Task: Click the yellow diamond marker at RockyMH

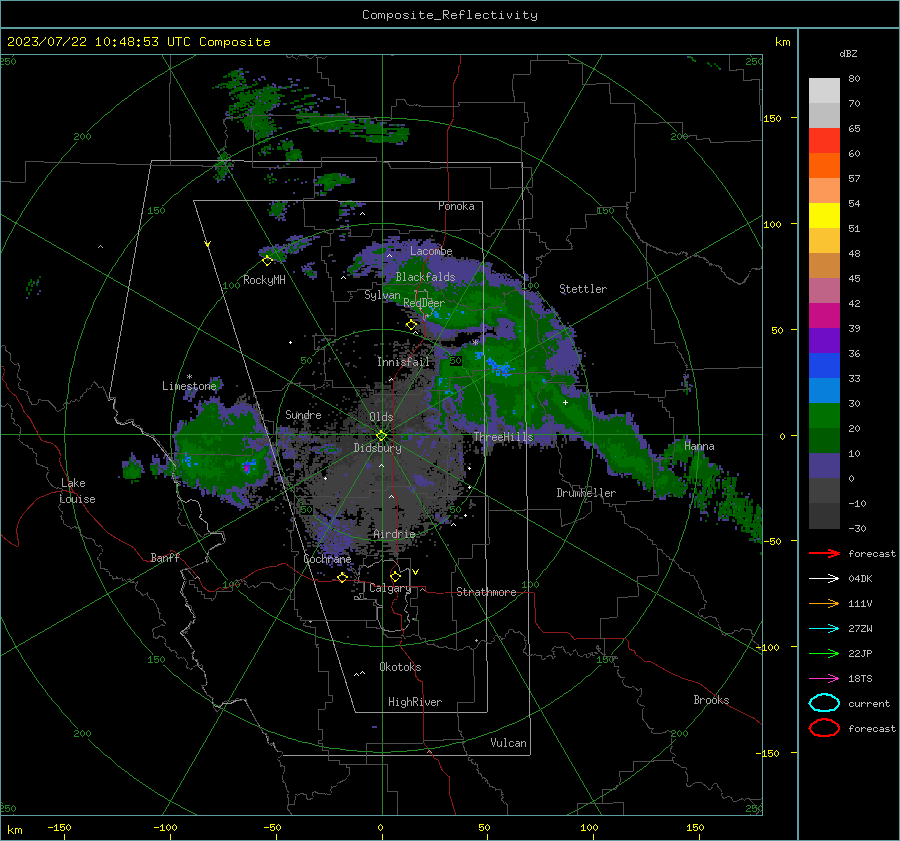Action: [x=267, y=261]
